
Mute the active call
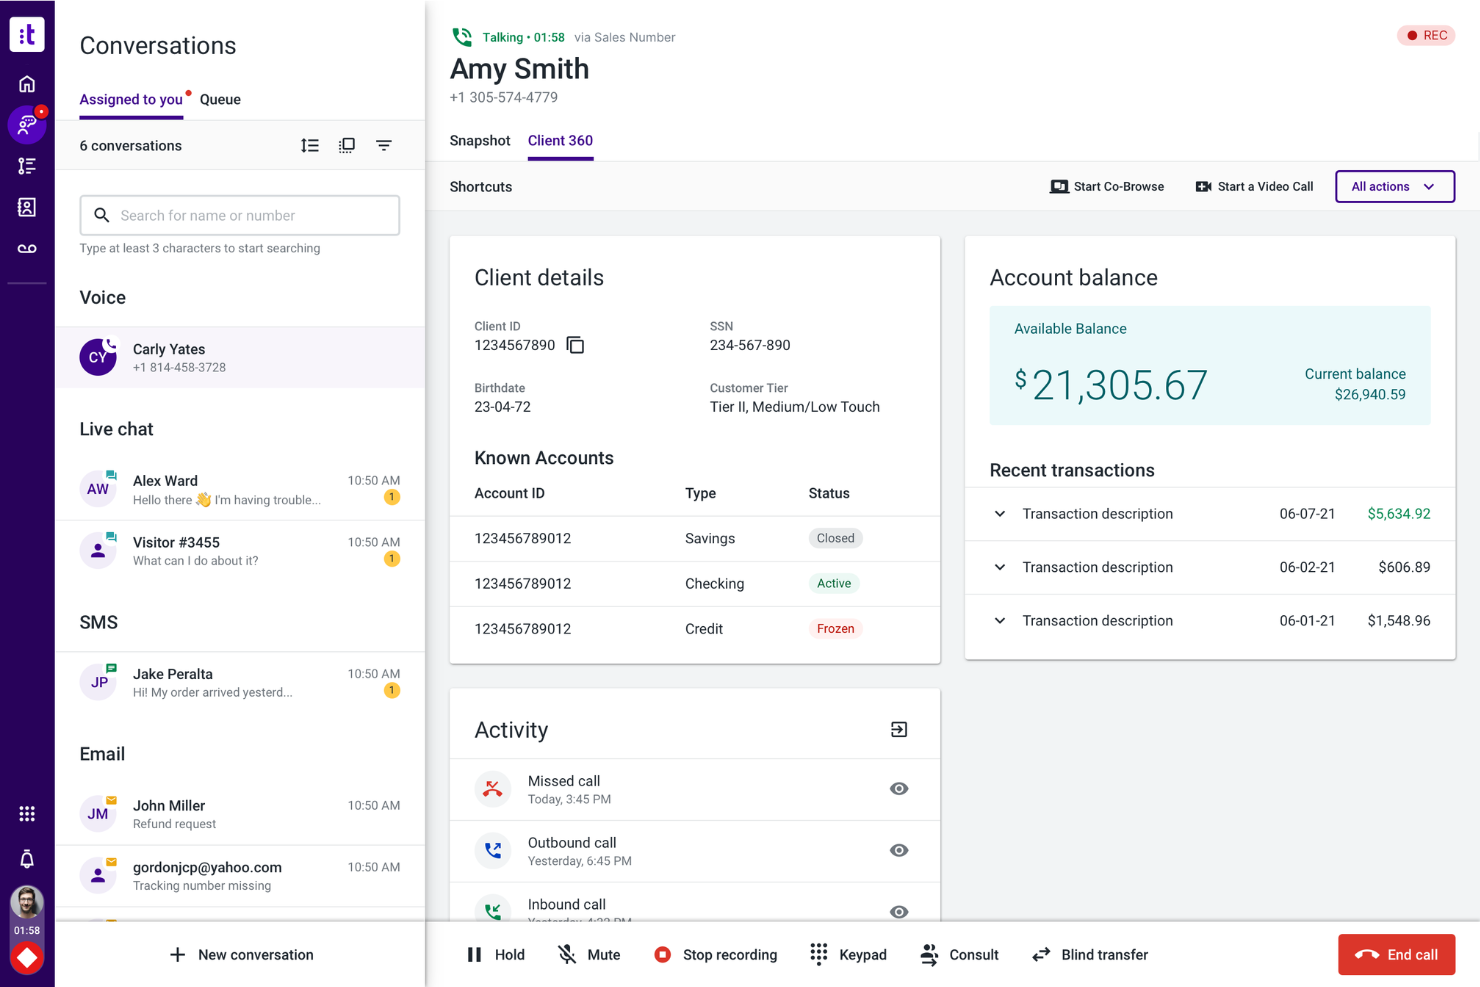(x=588, y=954)
